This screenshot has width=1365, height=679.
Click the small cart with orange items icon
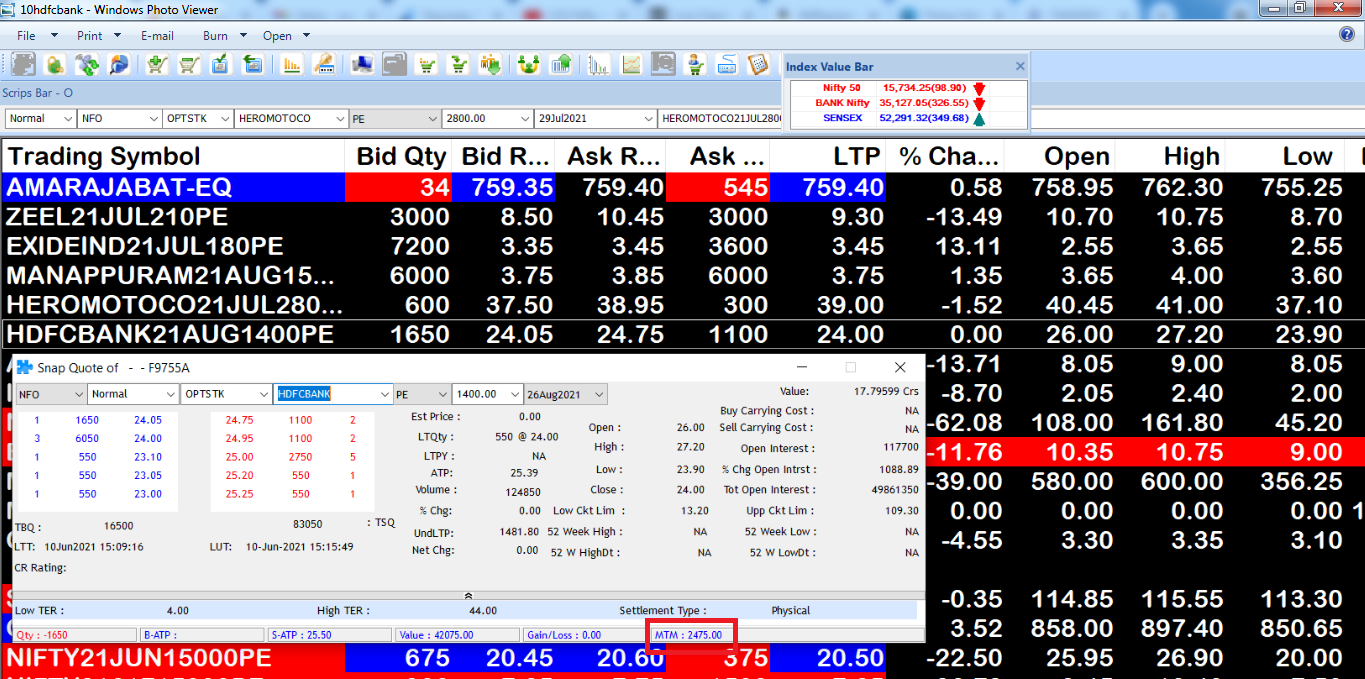click(427, 64)
